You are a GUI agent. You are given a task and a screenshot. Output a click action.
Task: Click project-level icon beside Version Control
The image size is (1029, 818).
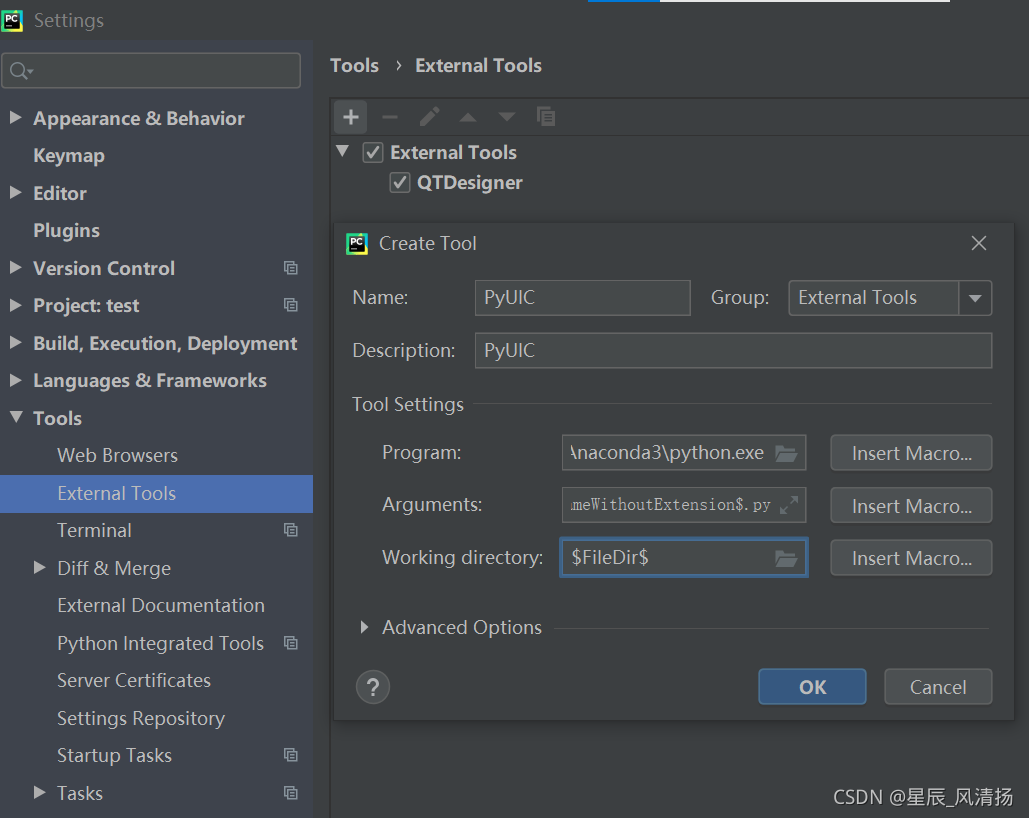click(x=291, y=268)
